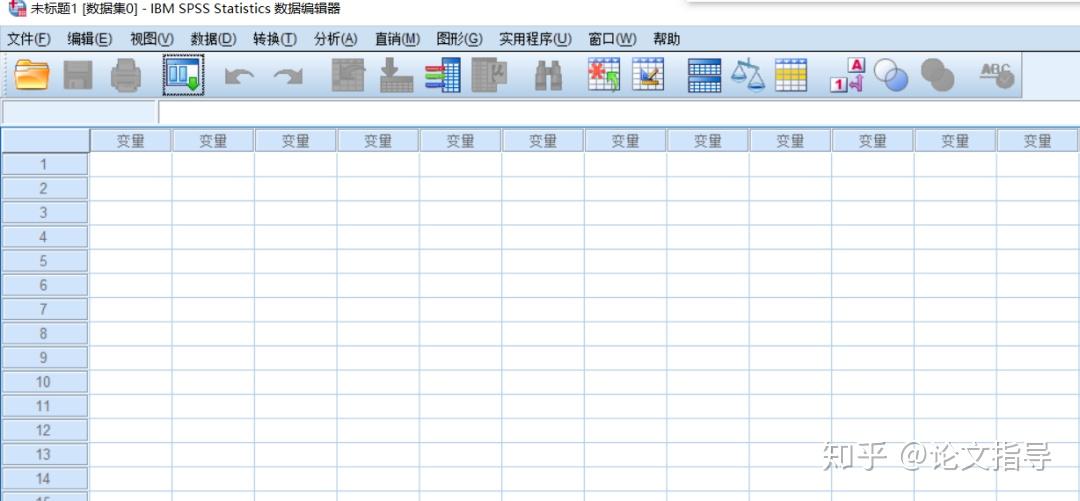Select row 11 header

click(x=44, y=406)
